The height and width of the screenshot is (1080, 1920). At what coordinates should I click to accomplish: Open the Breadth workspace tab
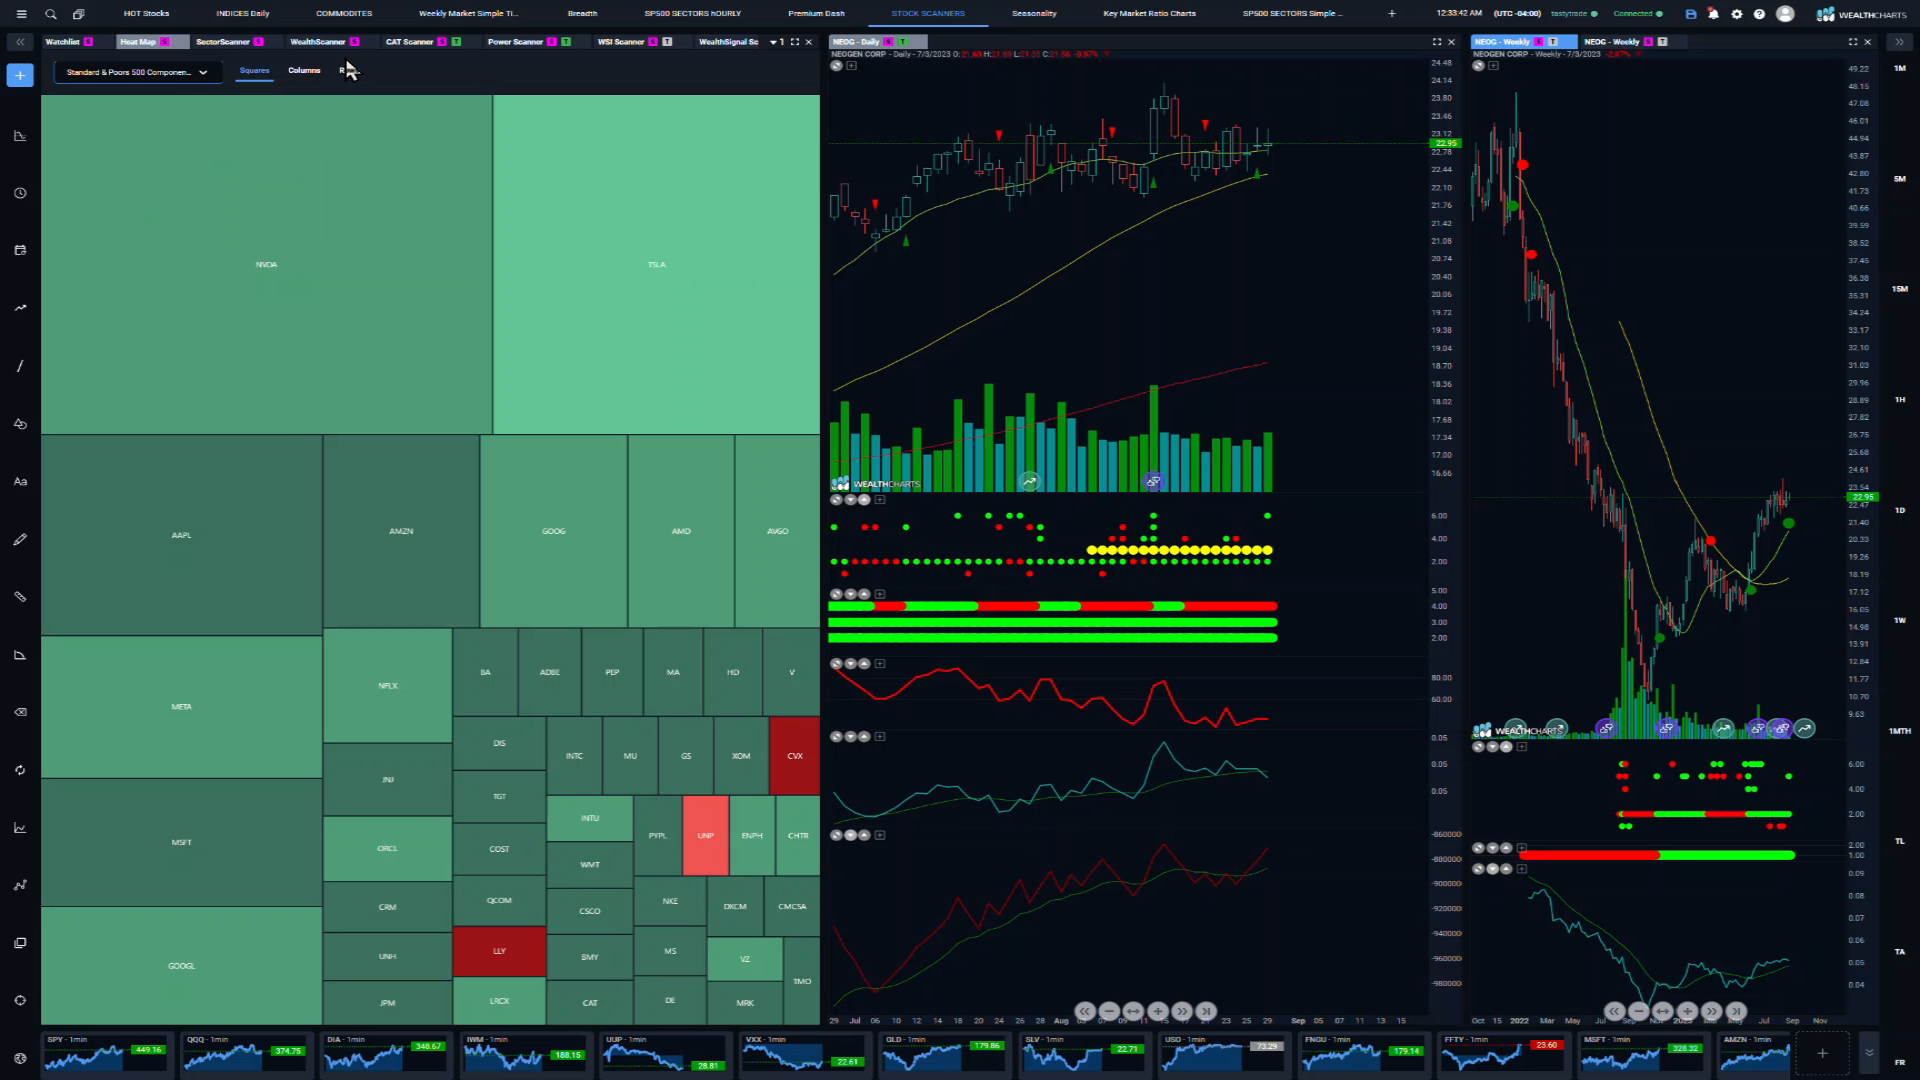582,14
